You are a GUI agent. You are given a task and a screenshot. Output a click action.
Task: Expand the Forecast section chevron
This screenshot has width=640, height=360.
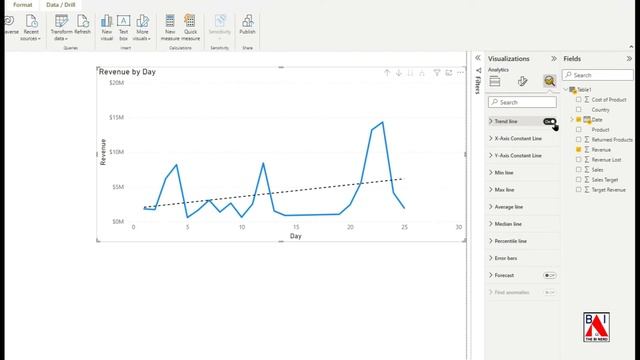coord(491,276)
